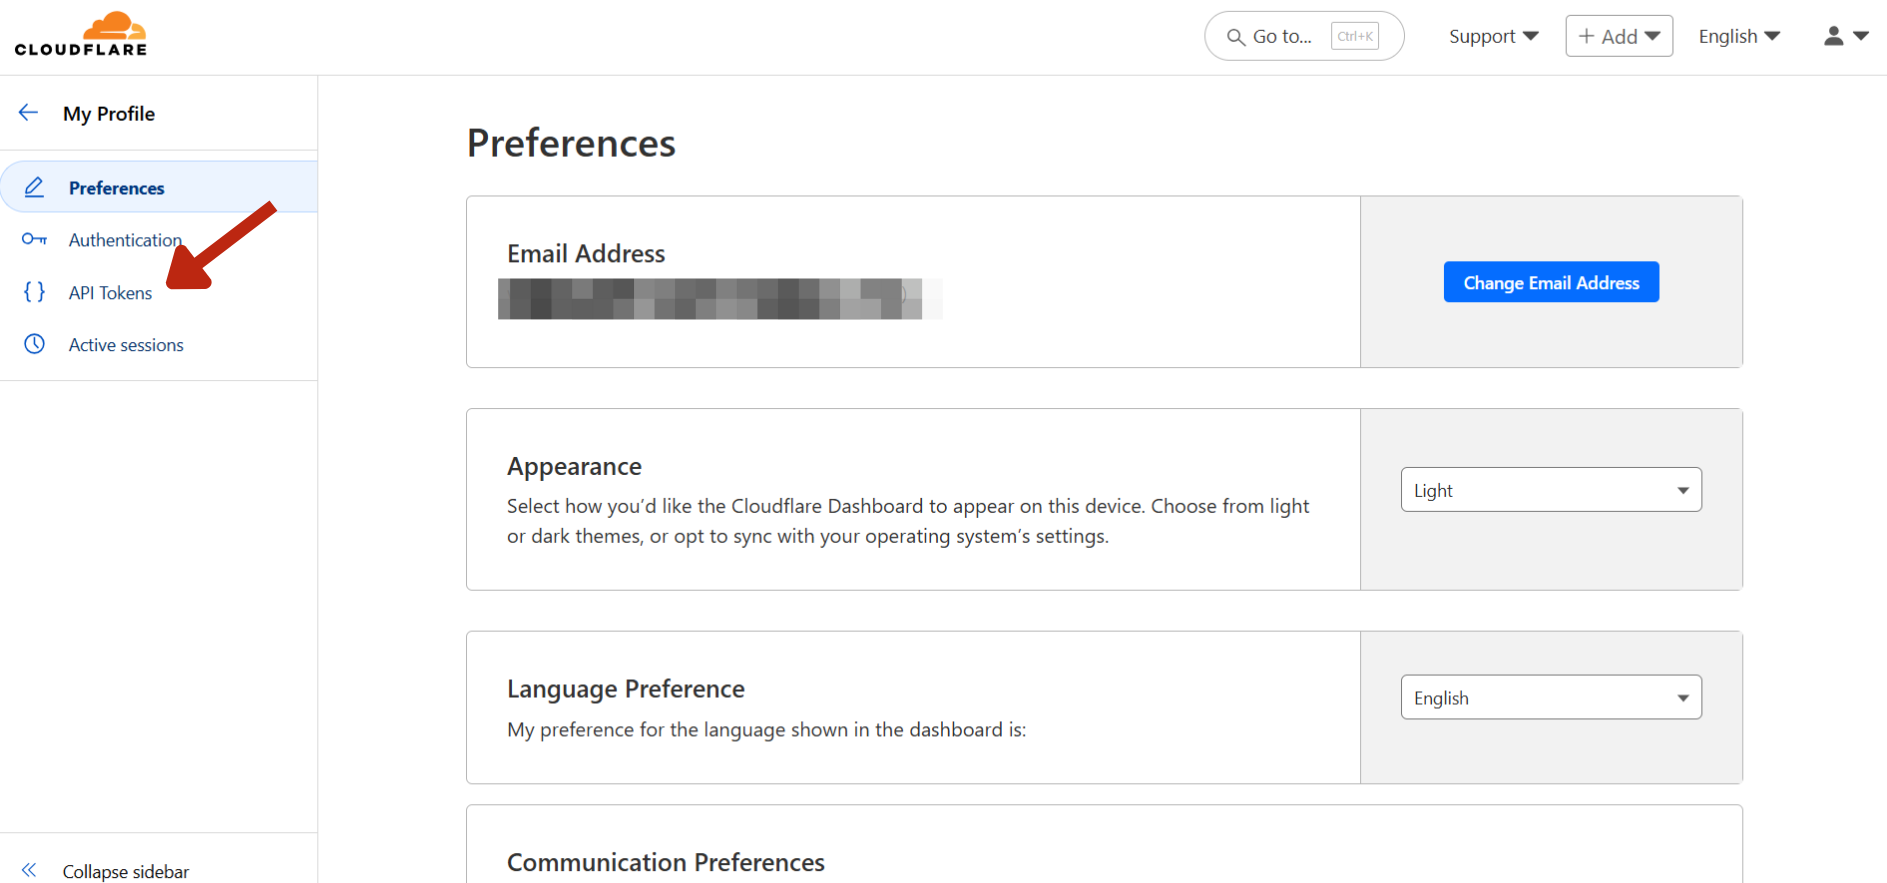Open the Add dropdown button
Screen dimensions: 1887x883
pyautogui.click(x=1619, y=36)
